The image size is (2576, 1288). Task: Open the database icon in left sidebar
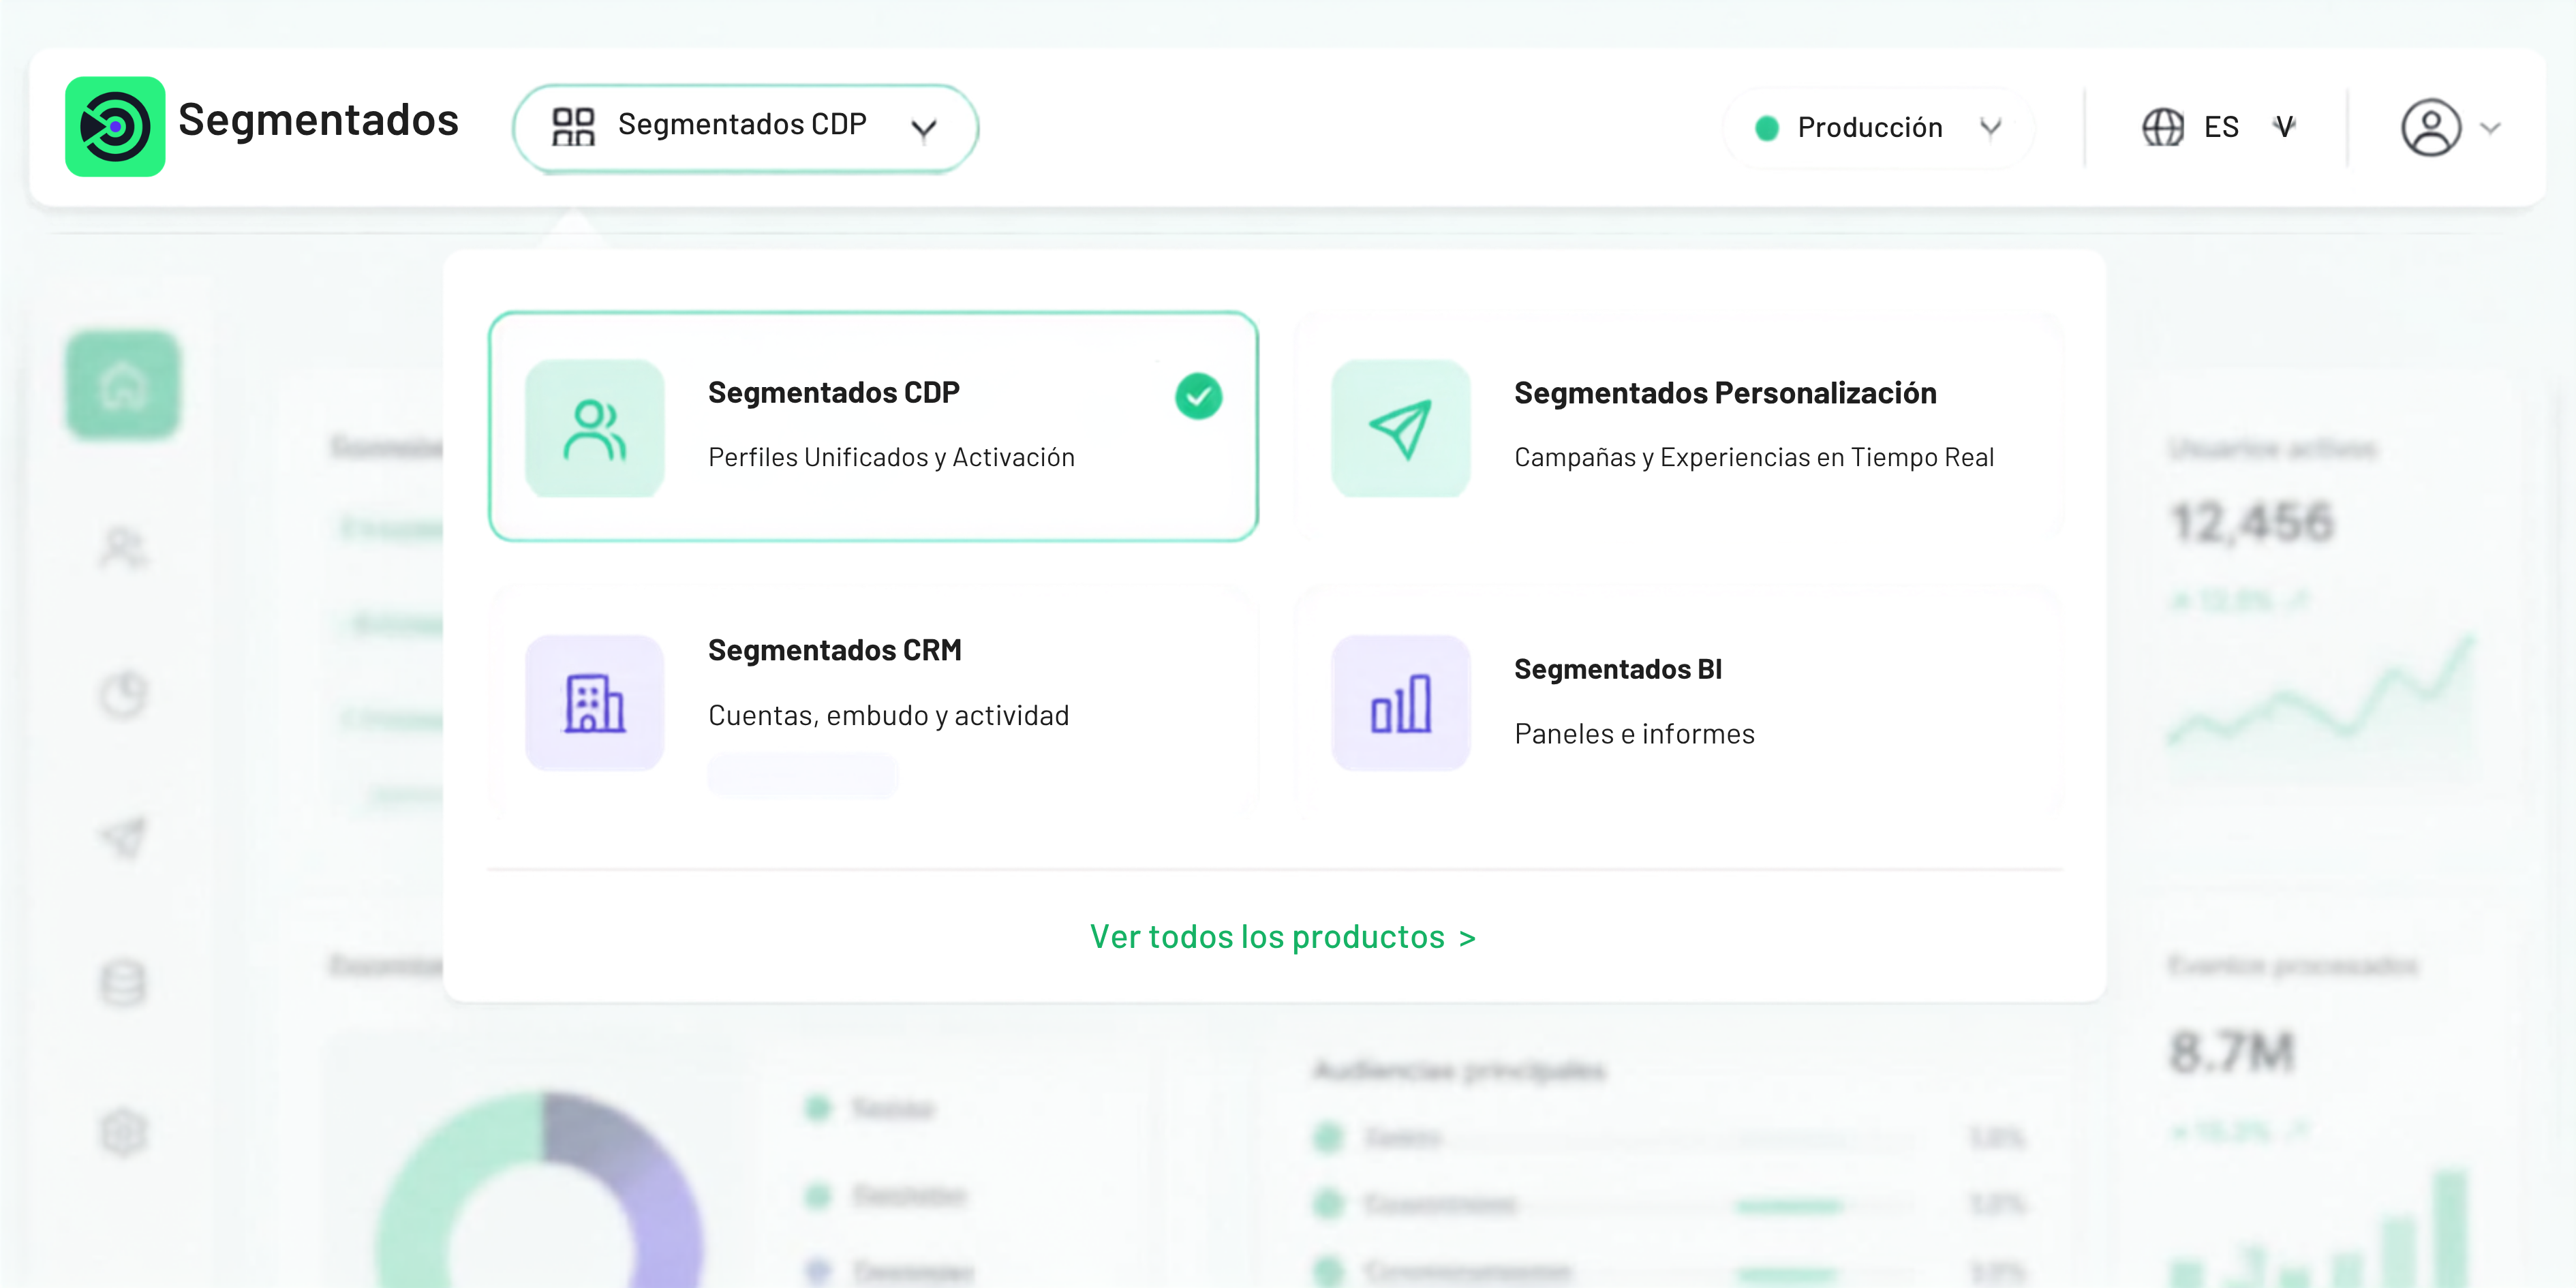click(x=123, y=983)
